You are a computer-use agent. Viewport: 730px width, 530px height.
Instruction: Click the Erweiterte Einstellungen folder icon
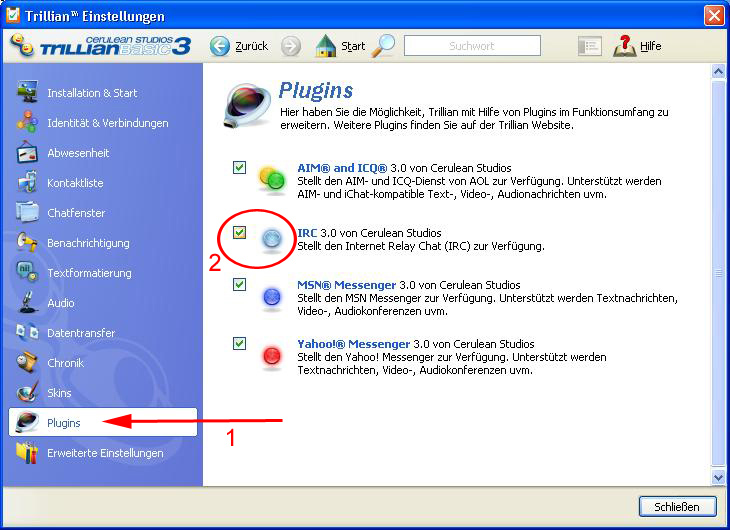click(27, 452)
